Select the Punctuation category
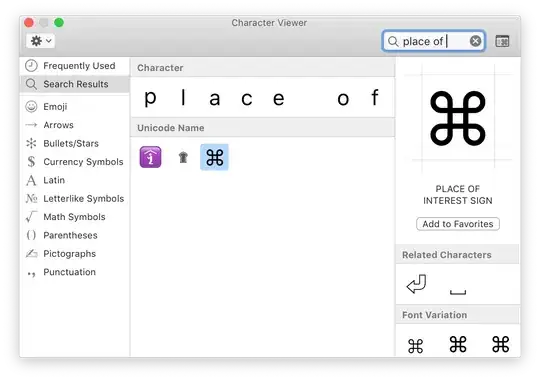Image resolution: width=540 pixels, height=380 pixels. point(75,272)
